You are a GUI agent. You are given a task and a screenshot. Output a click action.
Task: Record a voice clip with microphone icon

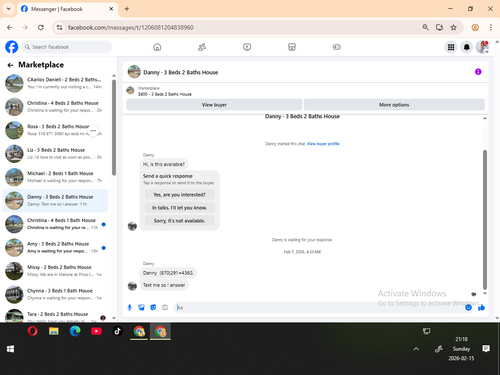(x=130, y=307)
